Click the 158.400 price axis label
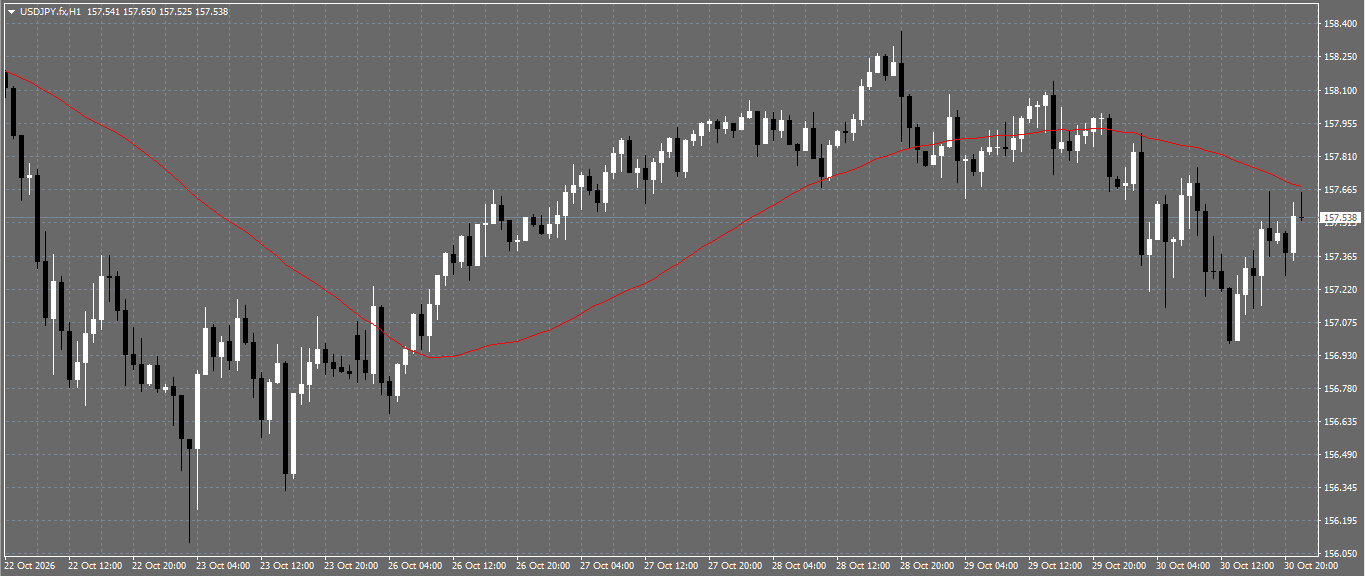1365x576 pixels. 1339,23
